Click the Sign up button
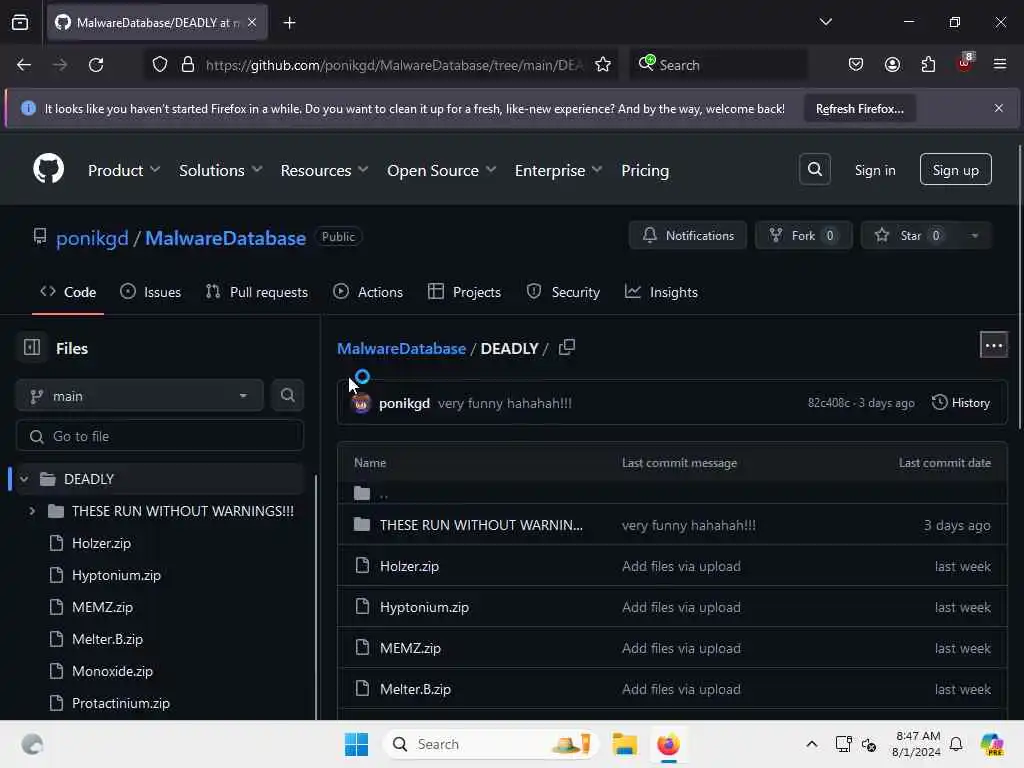 point(955,170)
